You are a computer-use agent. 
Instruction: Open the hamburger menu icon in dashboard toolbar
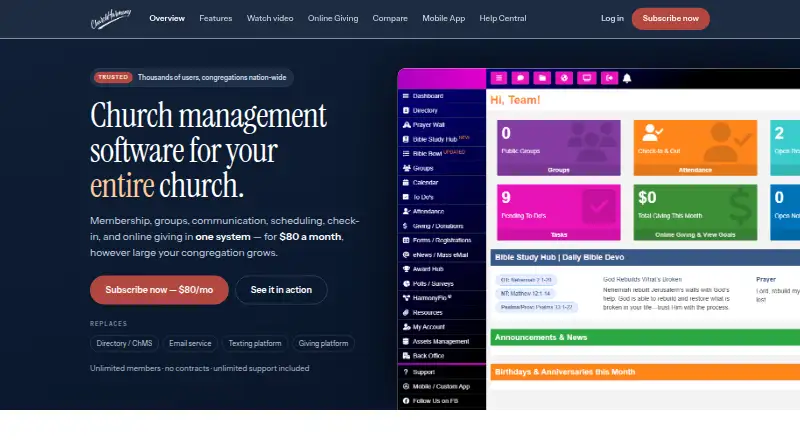[498, 78]
